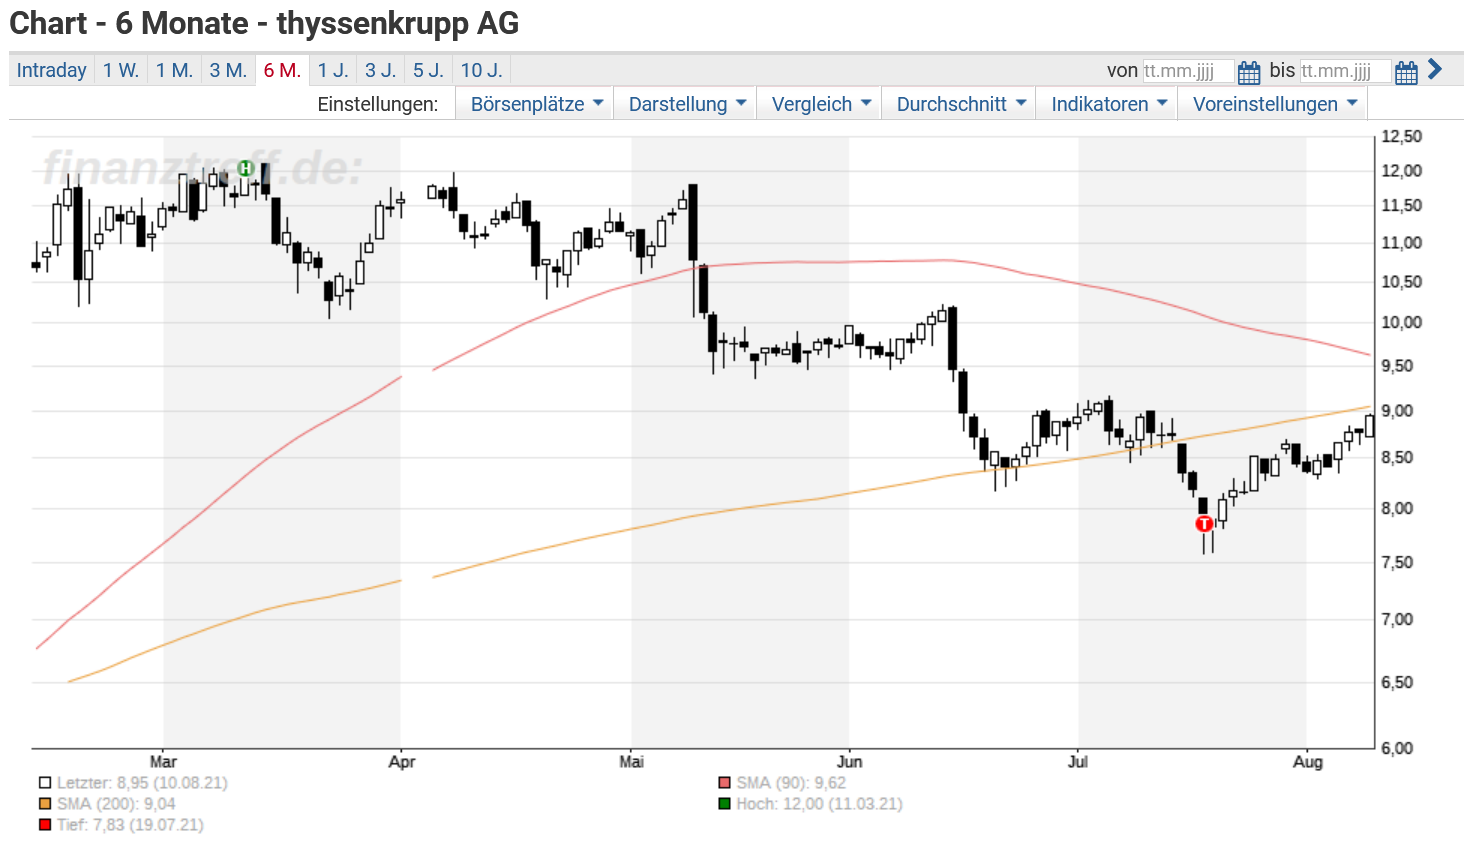Screen dimensions: 1476x853
Task: Select the 3 J. time range tab
Action: (381, 70)
